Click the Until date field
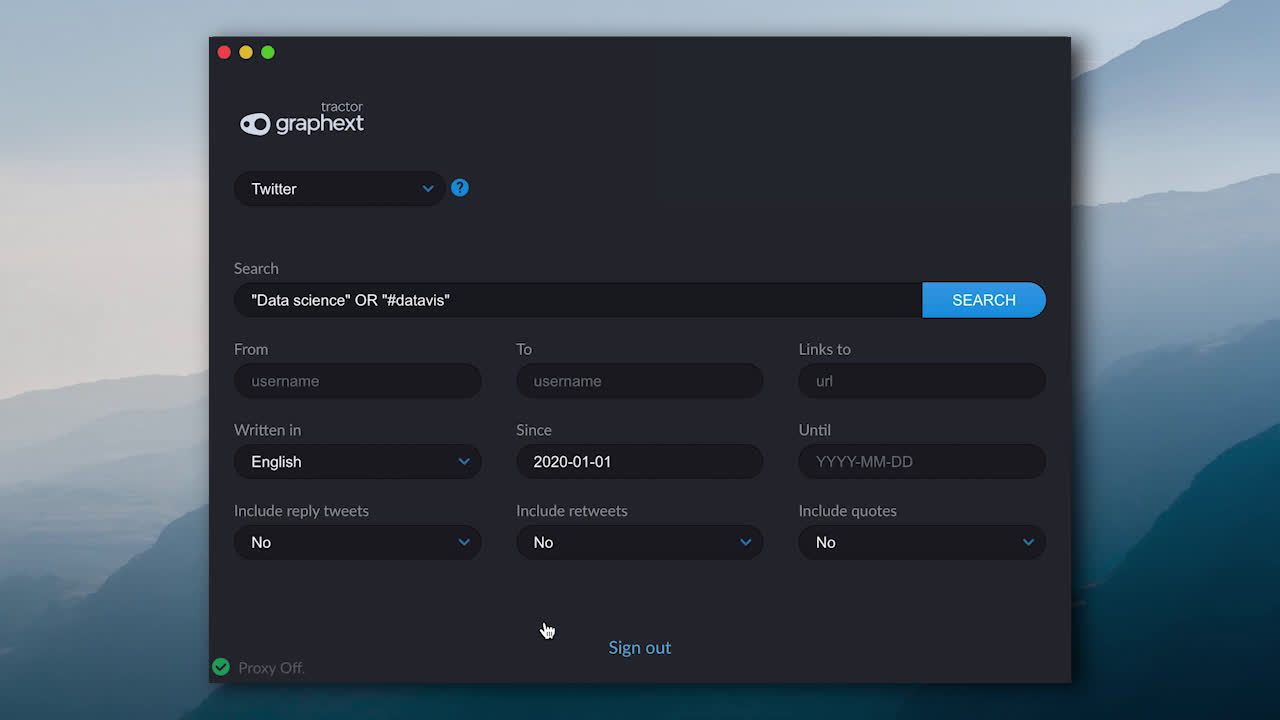 coord(922,462)
